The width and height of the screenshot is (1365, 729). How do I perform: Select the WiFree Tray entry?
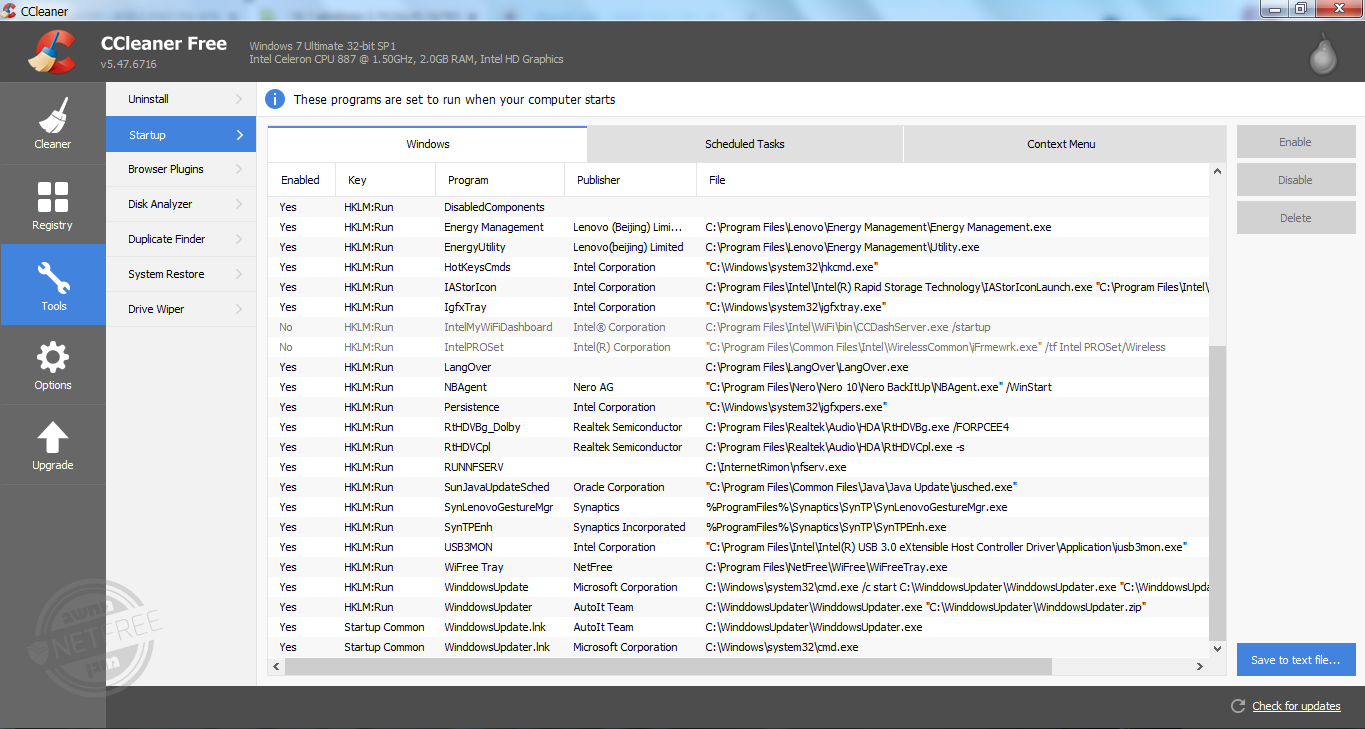click(x=739, y=567)
